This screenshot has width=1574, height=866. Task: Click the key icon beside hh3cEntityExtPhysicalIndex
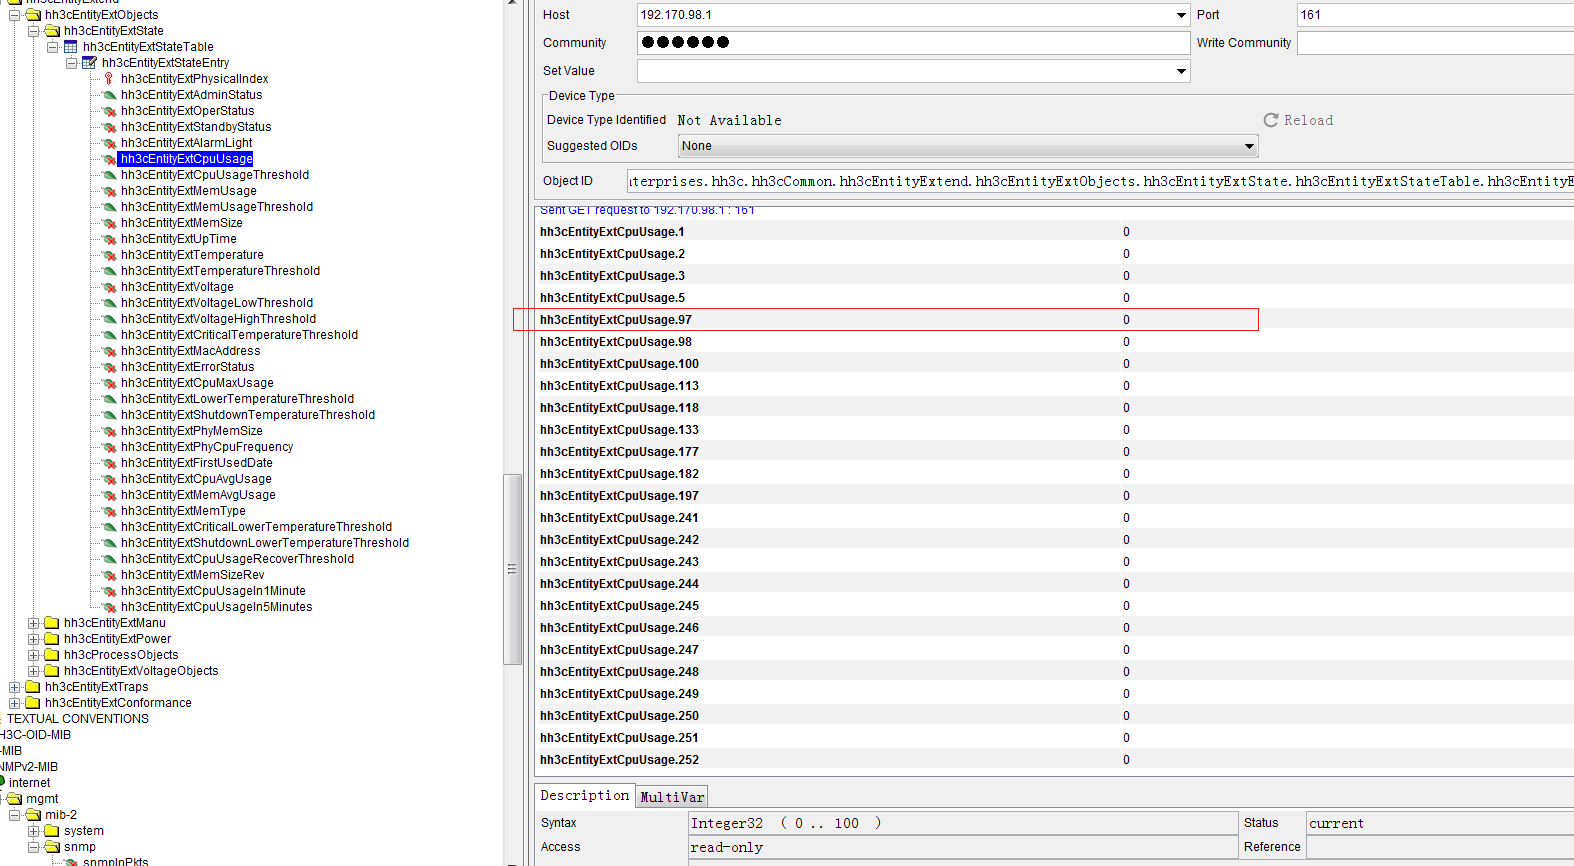tap(109, 79)
